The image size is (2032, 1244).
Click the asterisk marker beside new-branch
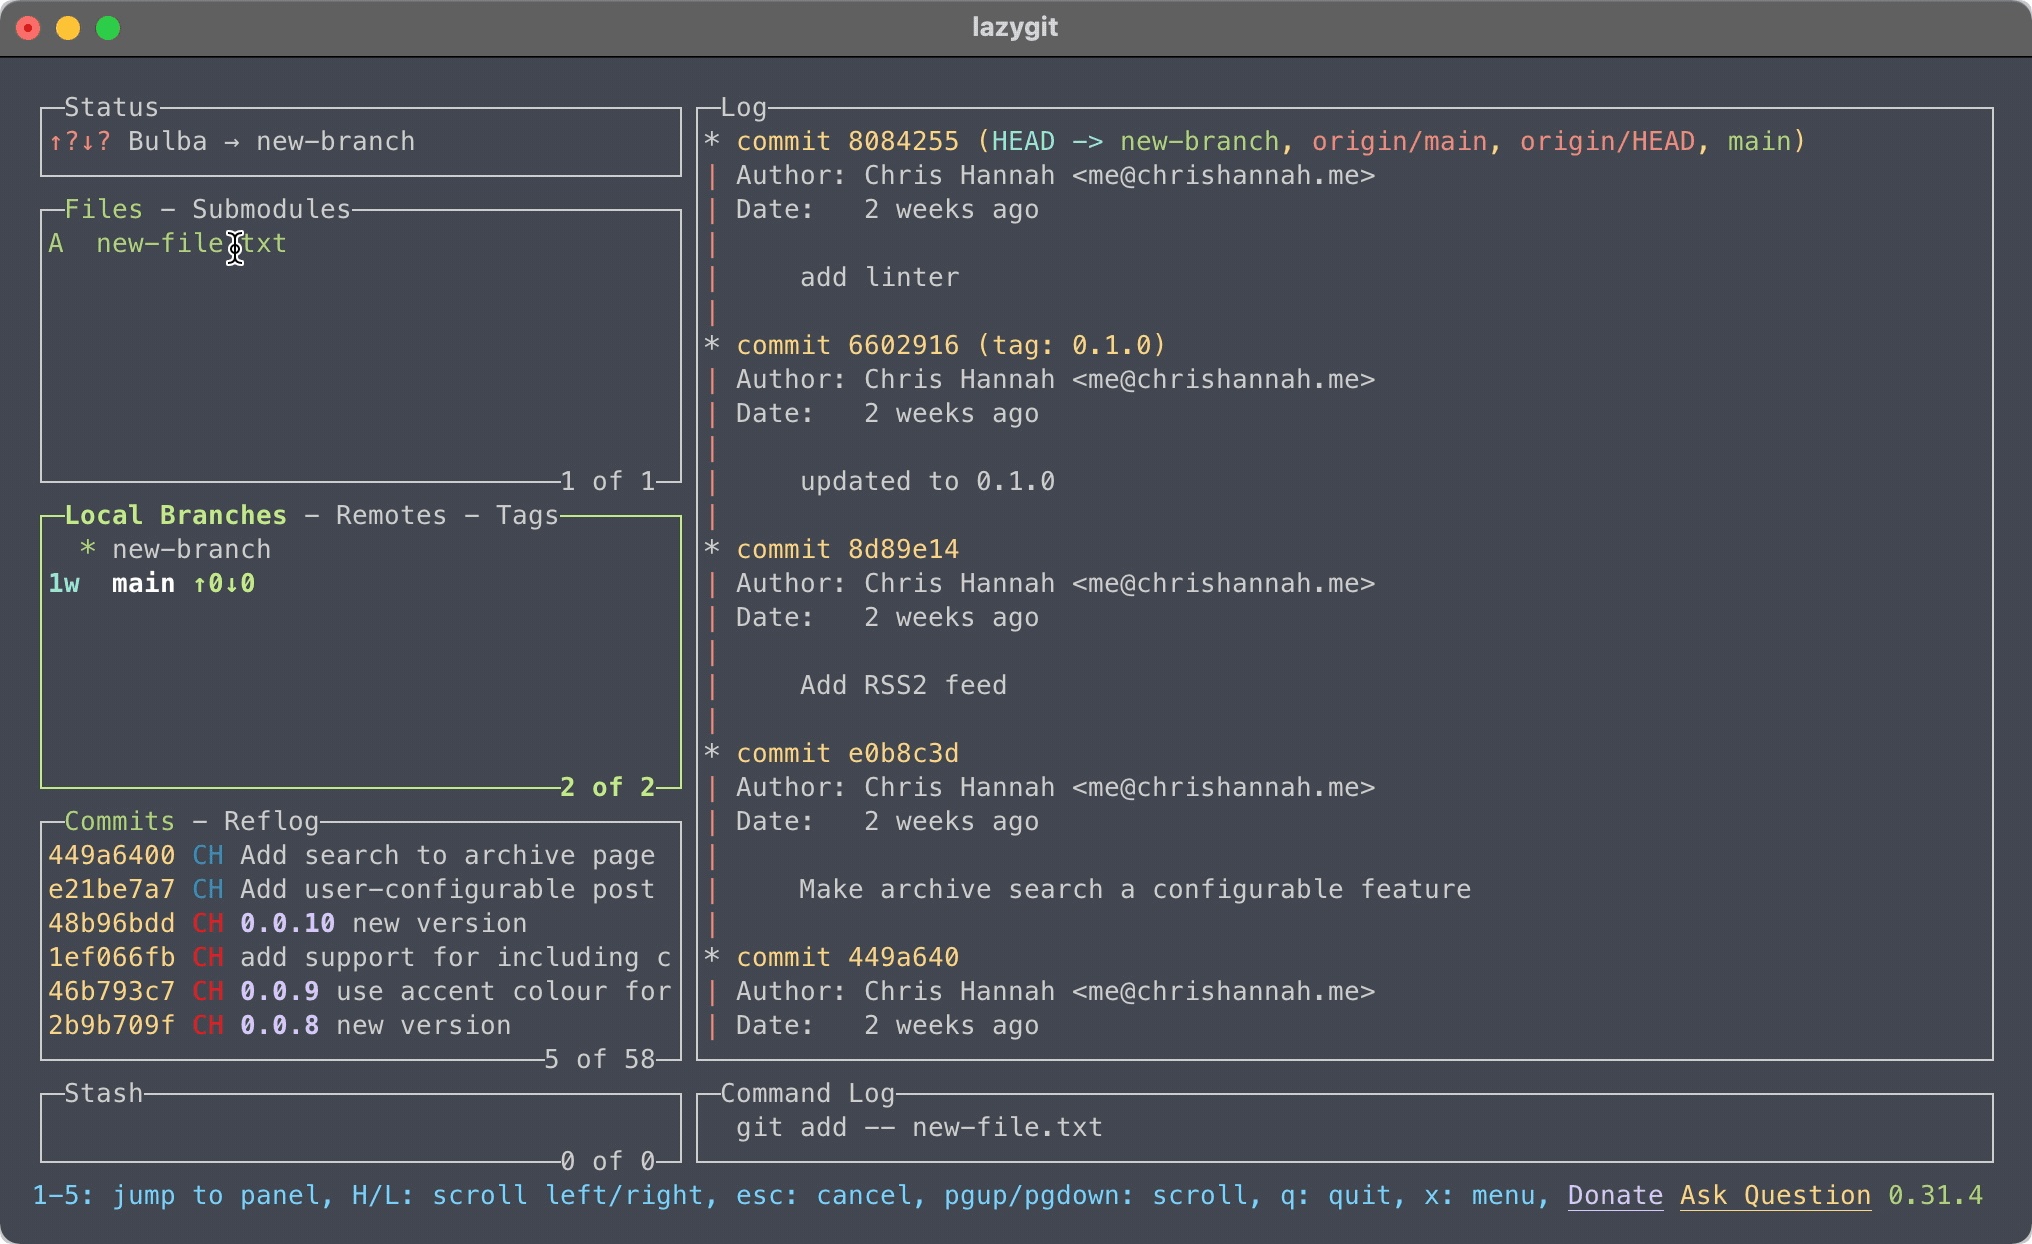[x=88, y=549]
